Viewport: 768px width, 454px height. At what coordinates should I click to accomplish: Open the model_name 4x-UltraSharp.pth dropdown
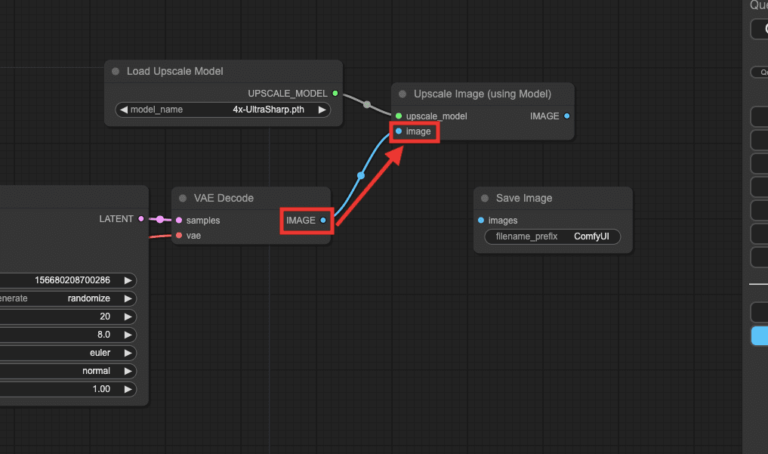tap(223, 110)
